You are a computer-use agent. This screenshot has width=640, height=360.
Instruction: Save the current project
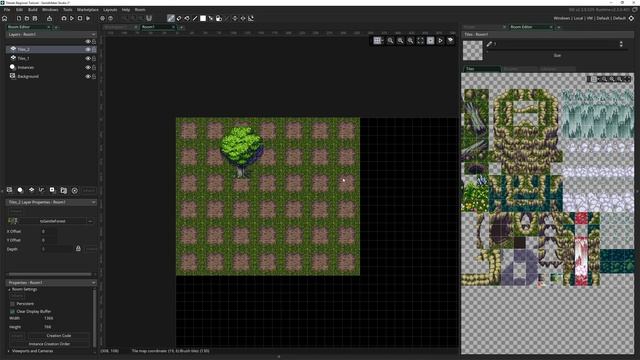click(35, 18)
